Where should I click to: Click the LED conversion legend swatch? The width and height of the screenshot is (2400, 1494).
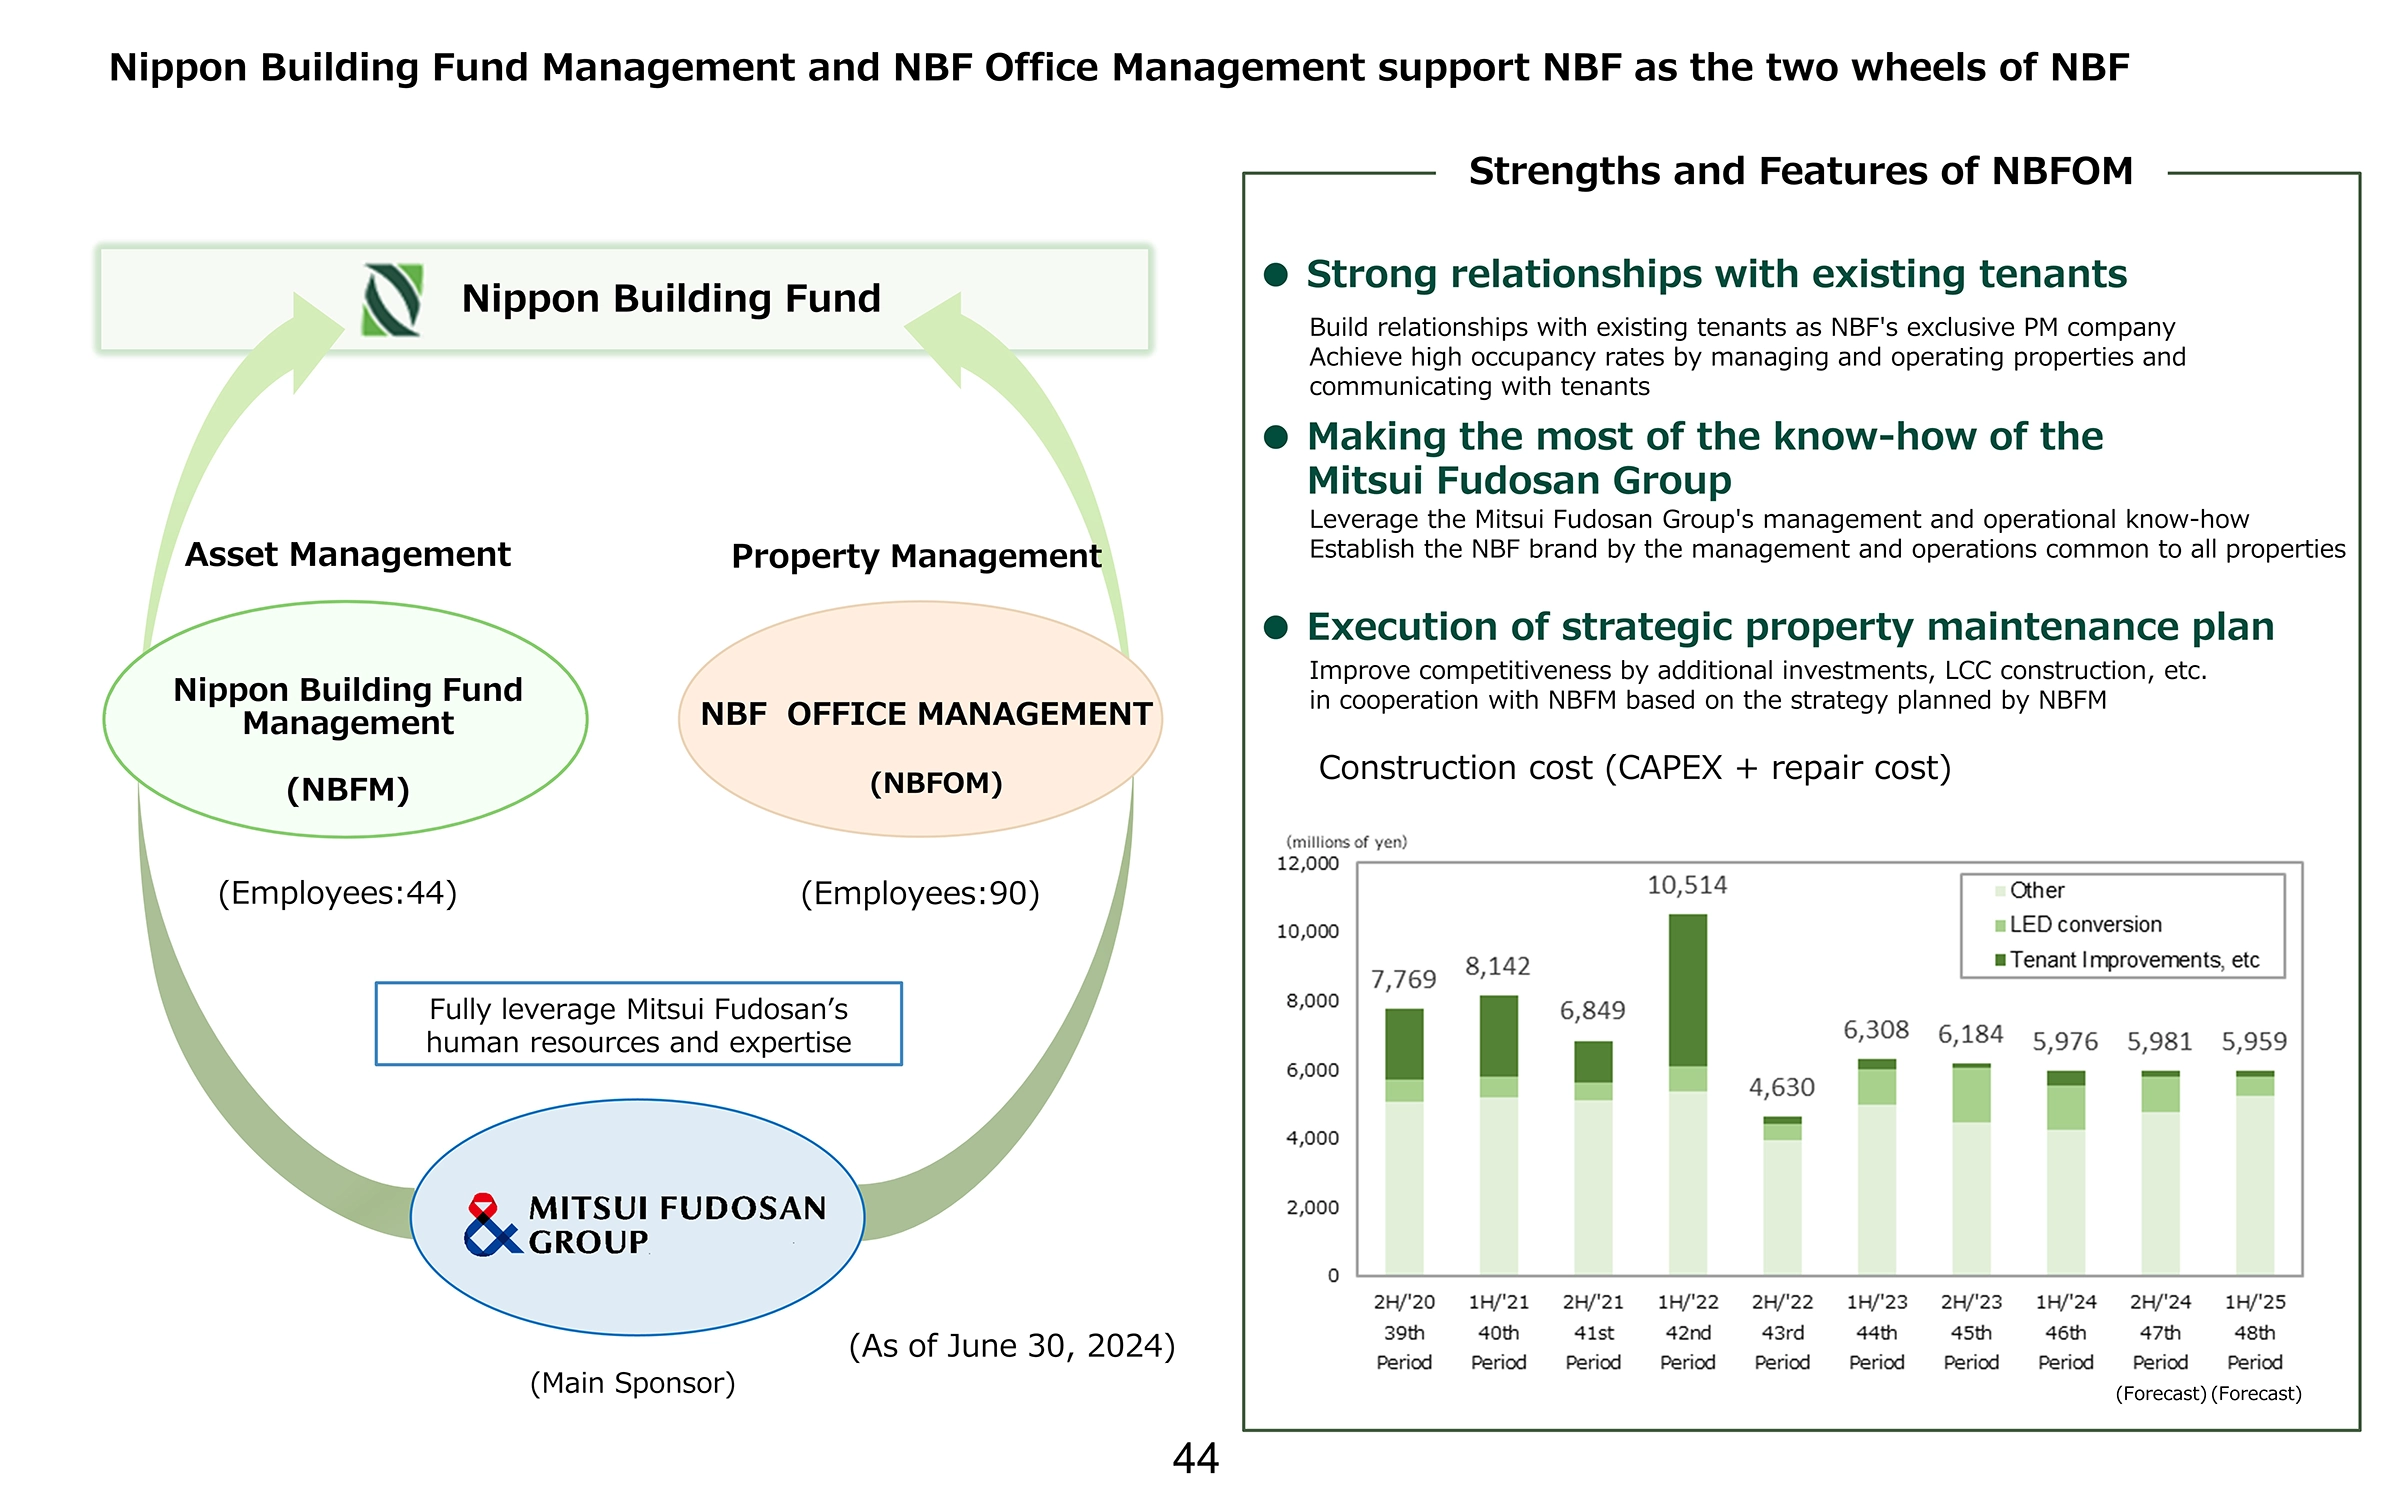click(x=2000, y=926)
